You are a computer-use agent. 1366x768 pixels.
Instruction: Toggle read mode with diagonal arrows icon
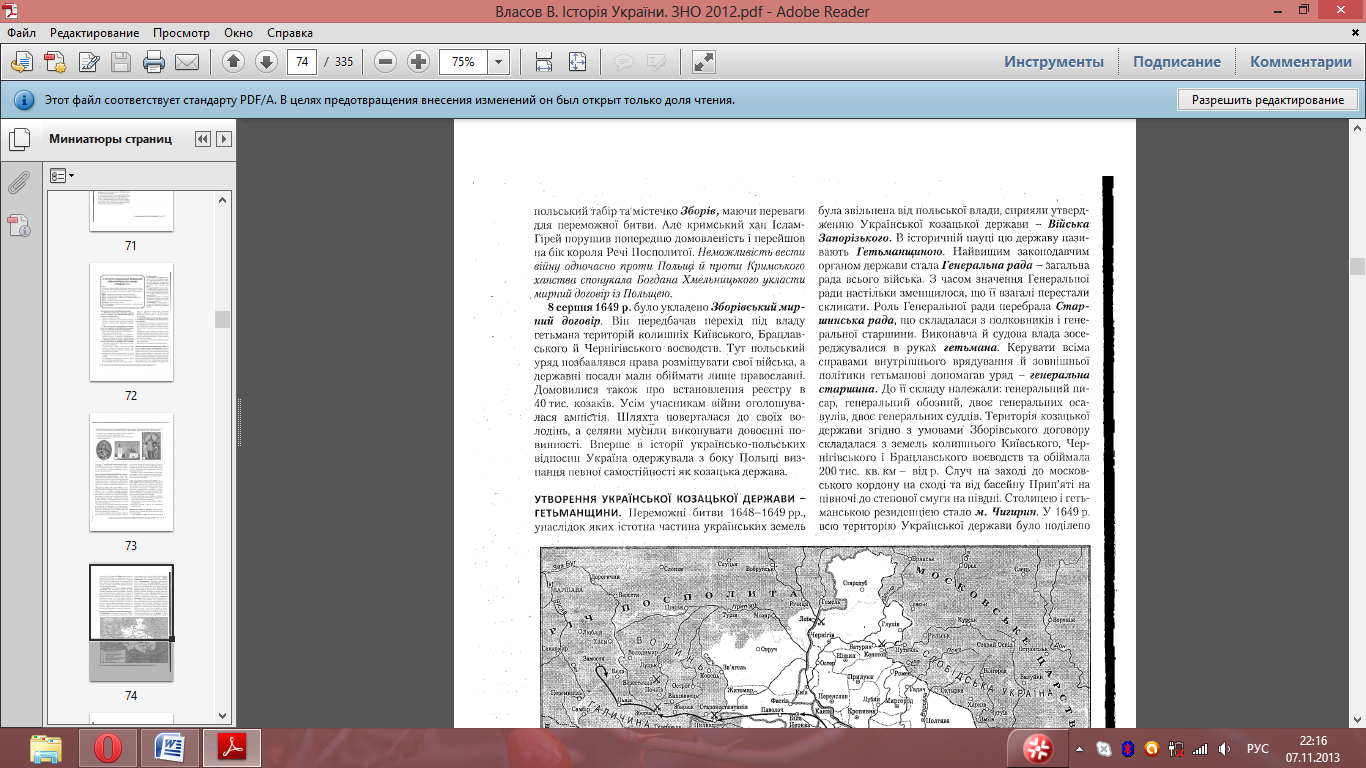coord(704,62)
